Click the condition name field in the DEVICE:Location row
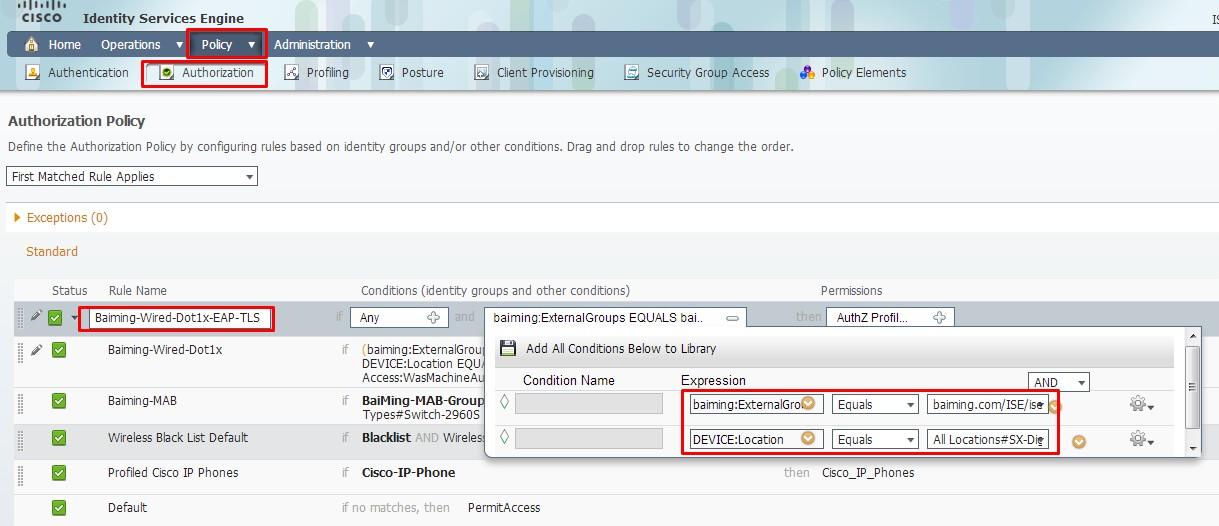 tap(589, 439)
